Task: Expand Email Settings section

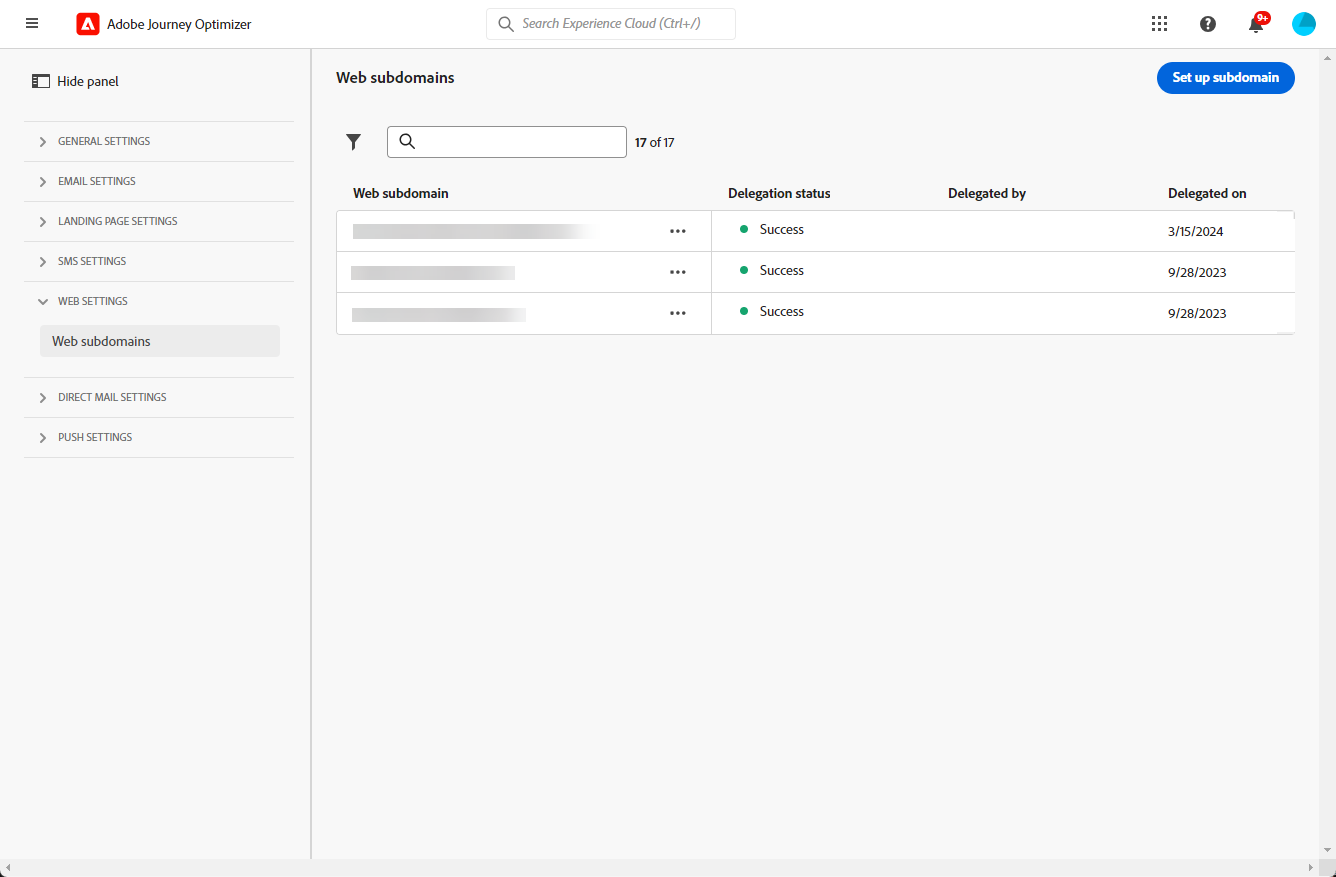Action: point(96,181)
